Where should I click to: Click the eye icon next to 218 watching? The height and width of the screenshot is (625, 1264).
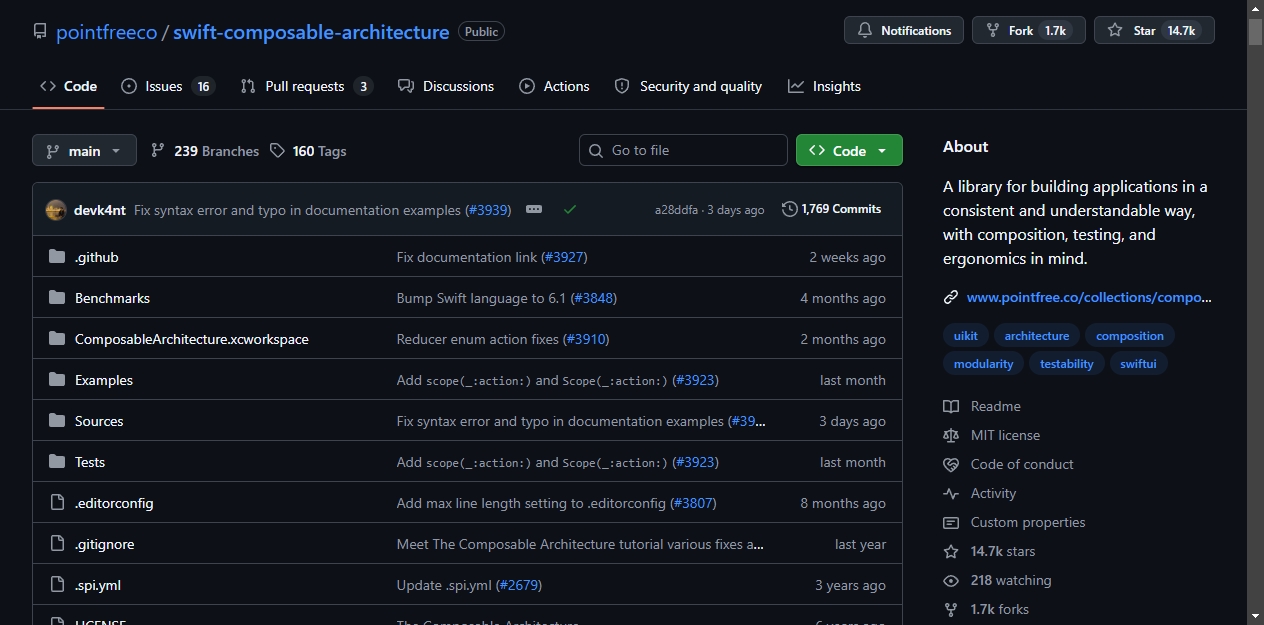(951, 580)
